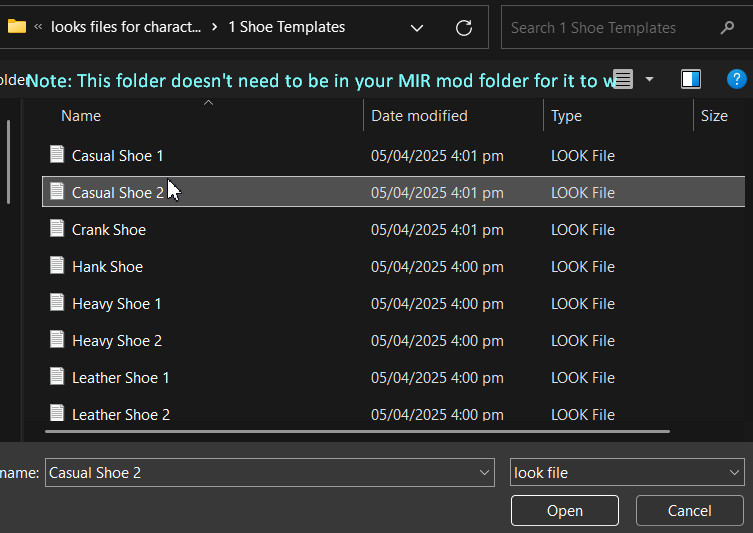753x533 pixels.
Task: Select the Casual Shoe 1 file
Action: coord(117,156)
